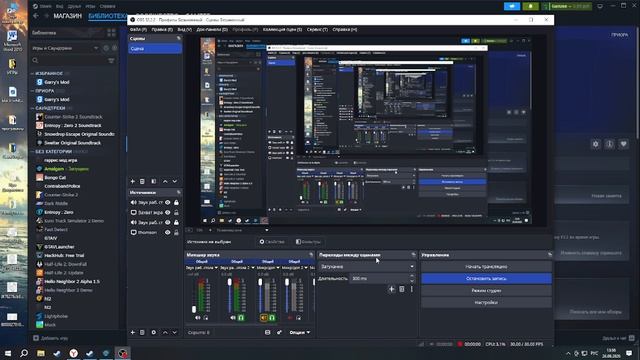The image size is (640, 360).
Task: Mute the 'Звук раб. стола 2' mixer channel
Action: pyautogui.click(x=233, y=318)
